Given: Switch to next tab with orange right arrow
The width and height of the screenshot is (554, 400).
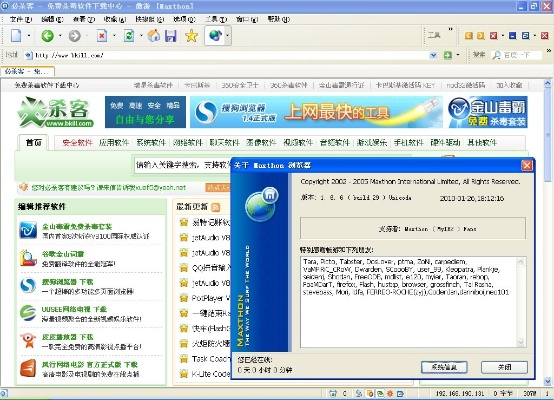Looking at the screenshot, I should tap(481, 35).
